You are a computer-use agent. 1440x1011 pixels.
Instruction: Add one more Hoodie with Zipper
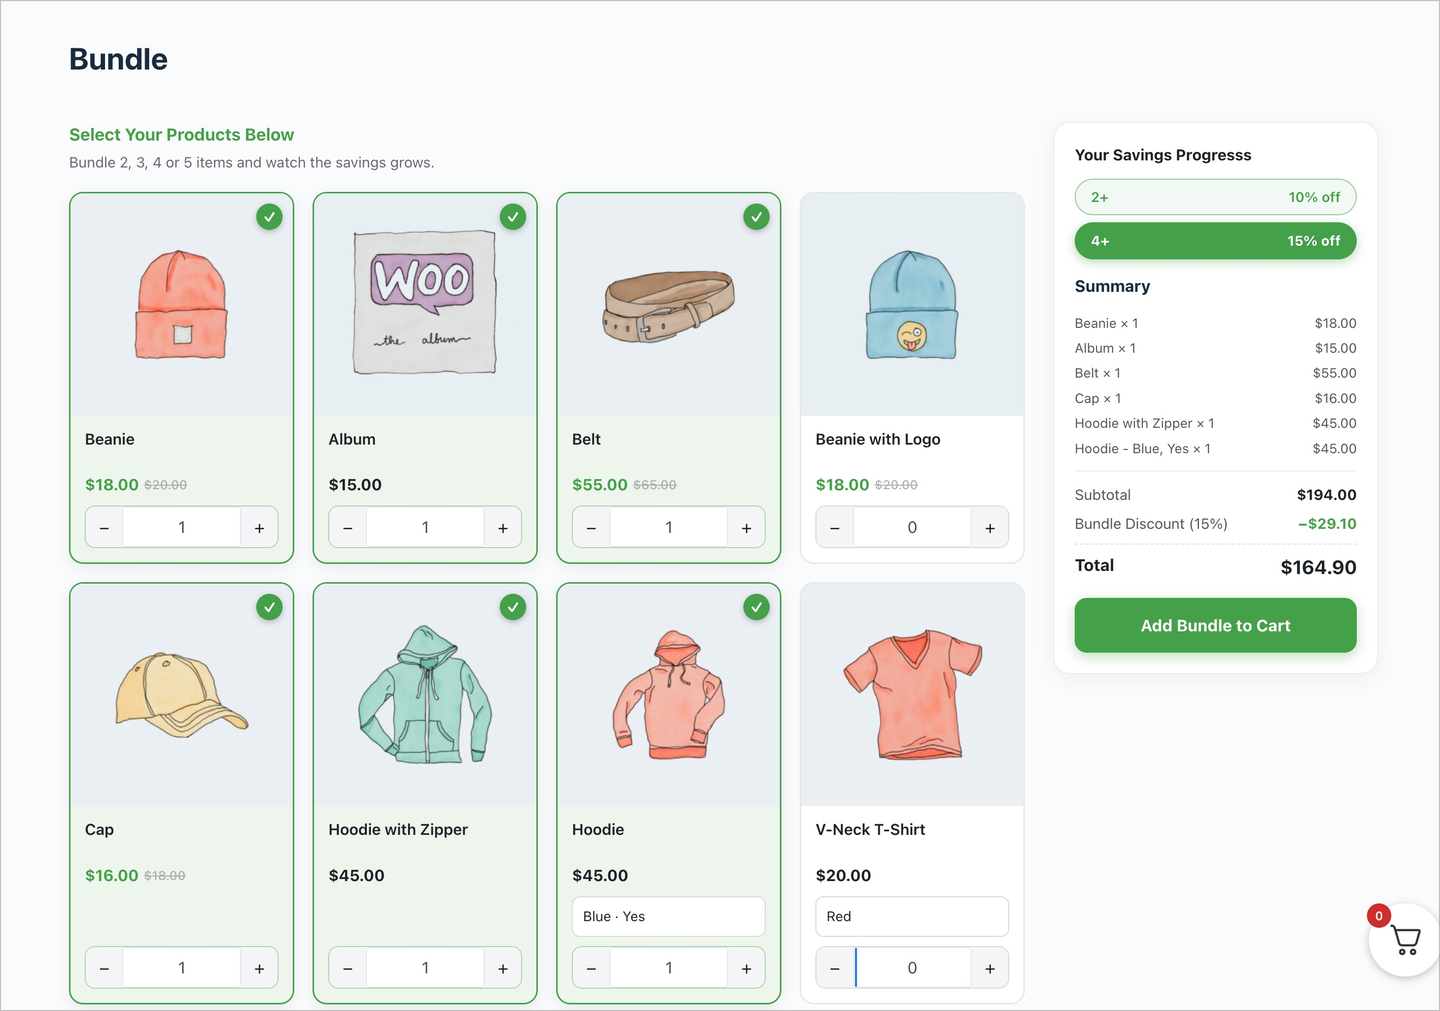pyautogui.click(x=503, y=968)
